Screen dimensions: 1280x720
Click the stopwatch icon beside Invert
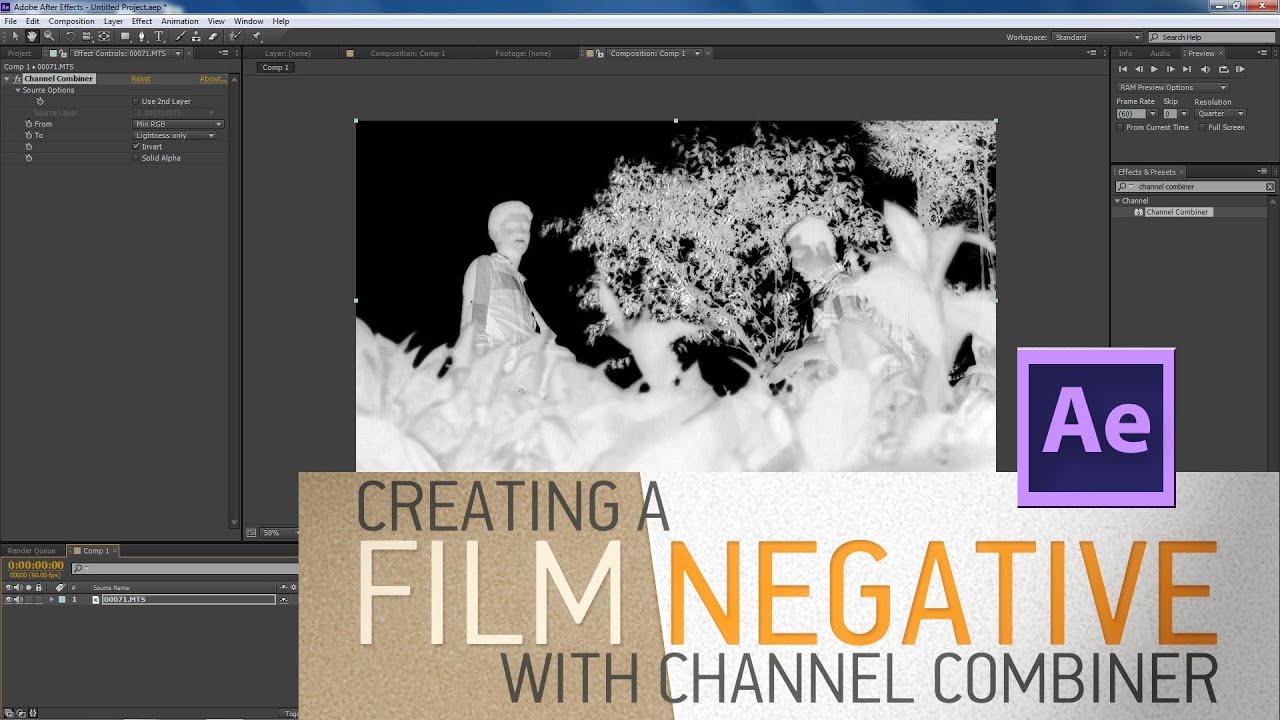point(29,147)
